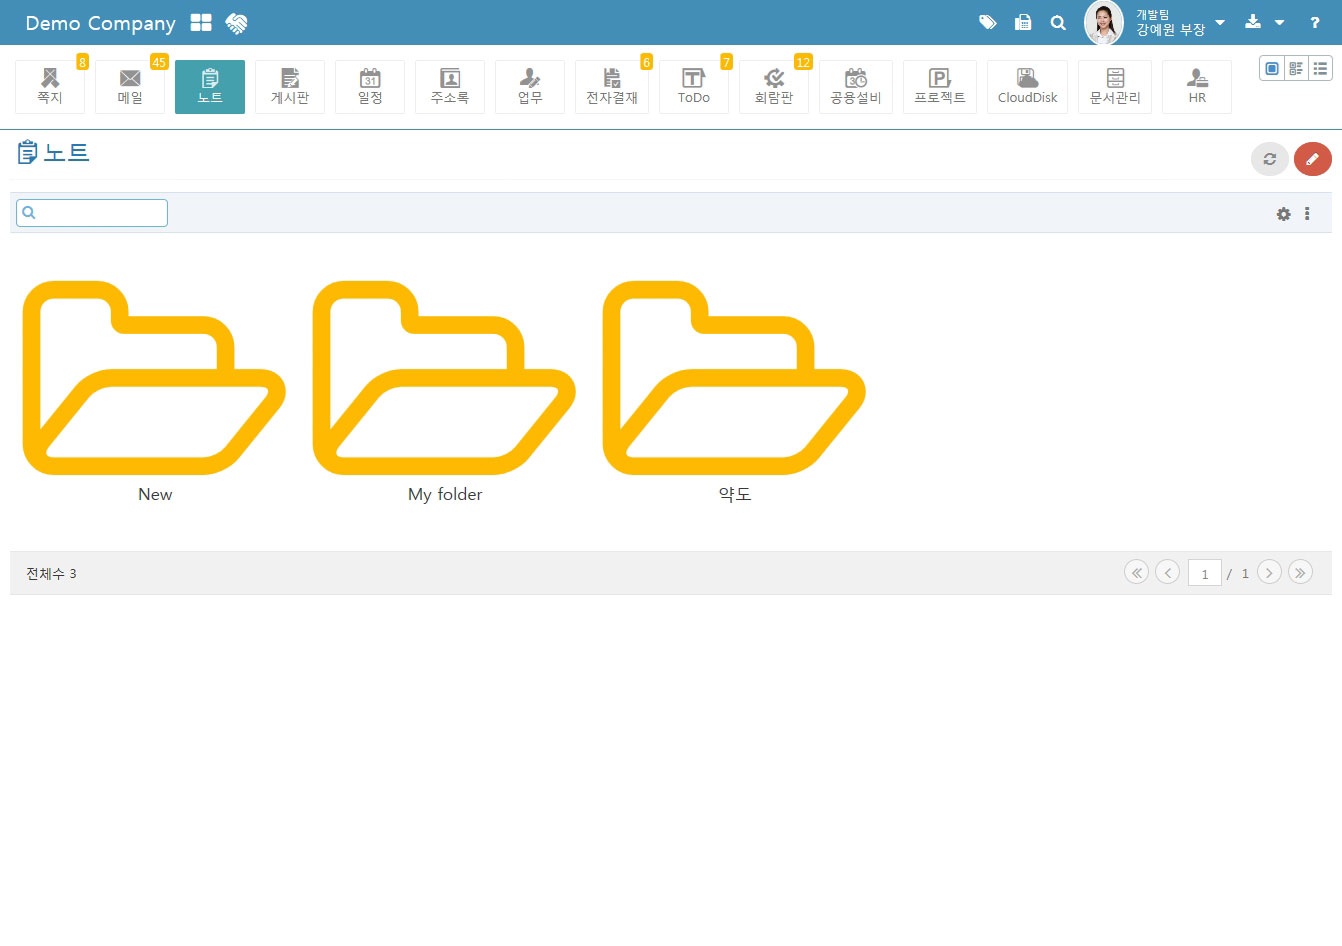Click the tag icon in the header
1342x946 pixels.
[x=987, y=22]
